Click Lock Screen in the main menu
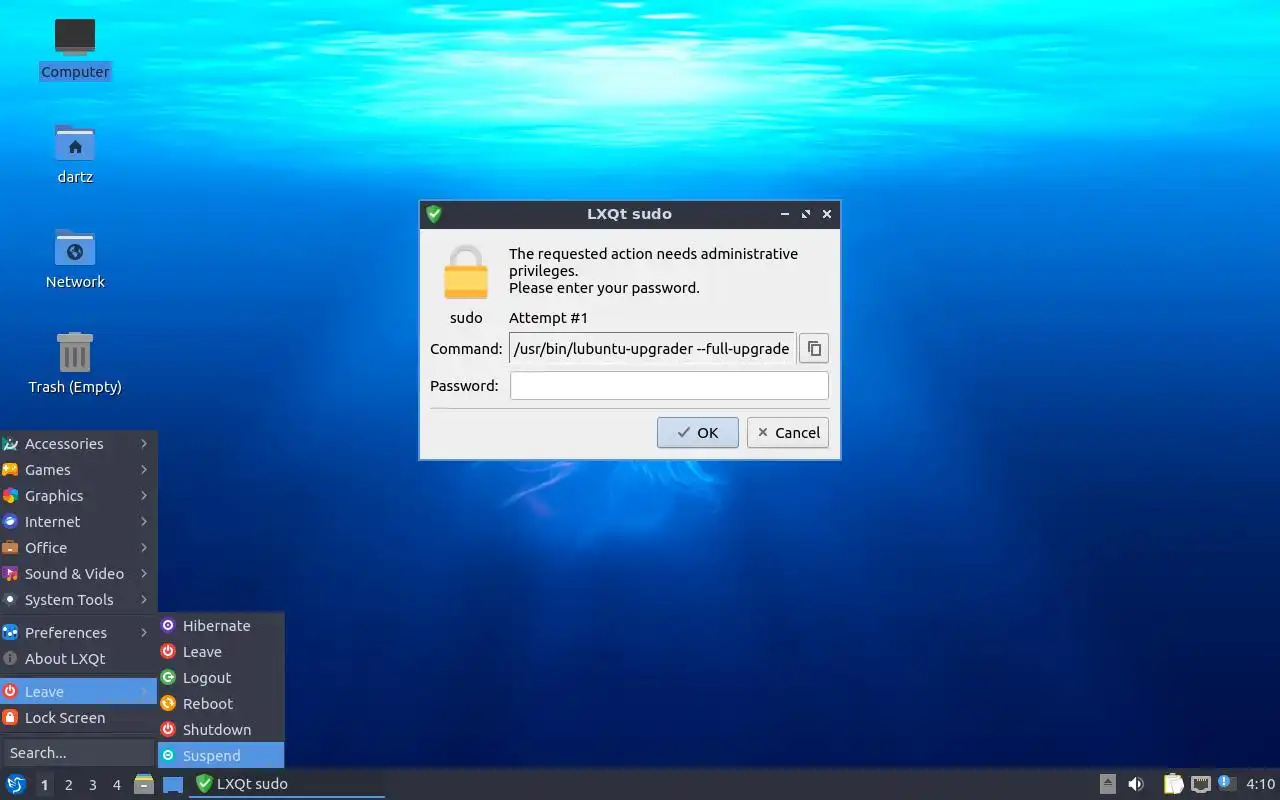This screenshot has width=1280, height=800. [x=78, y=718]
